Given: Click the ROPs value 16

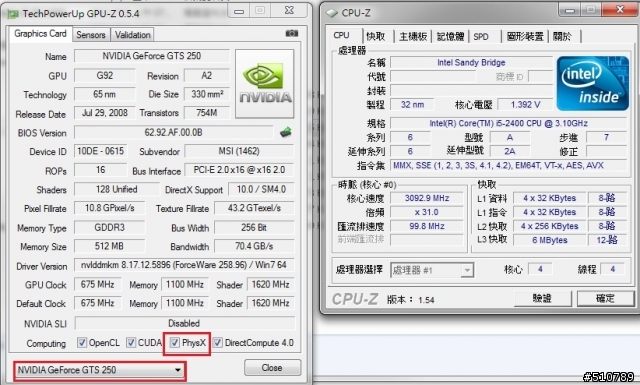Looking at the screenshot, I should [x=100, y=170].
